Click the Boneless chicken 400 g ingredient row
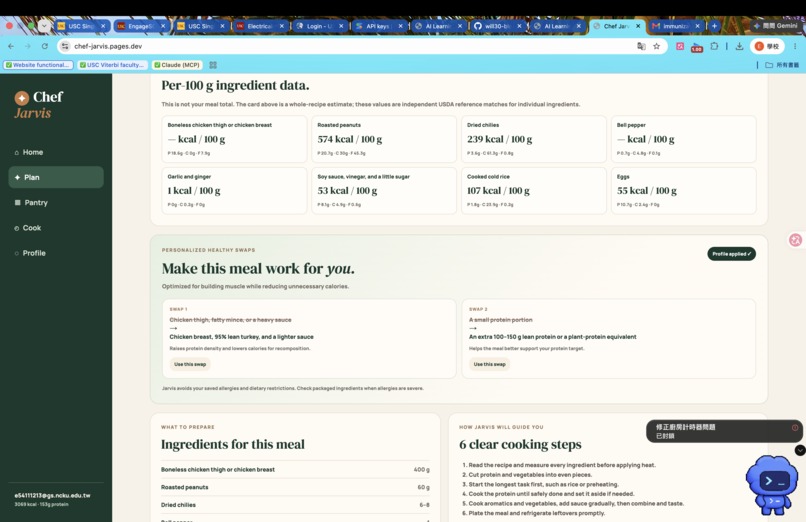This screenshot has height=522, width=806. (295, 470)
